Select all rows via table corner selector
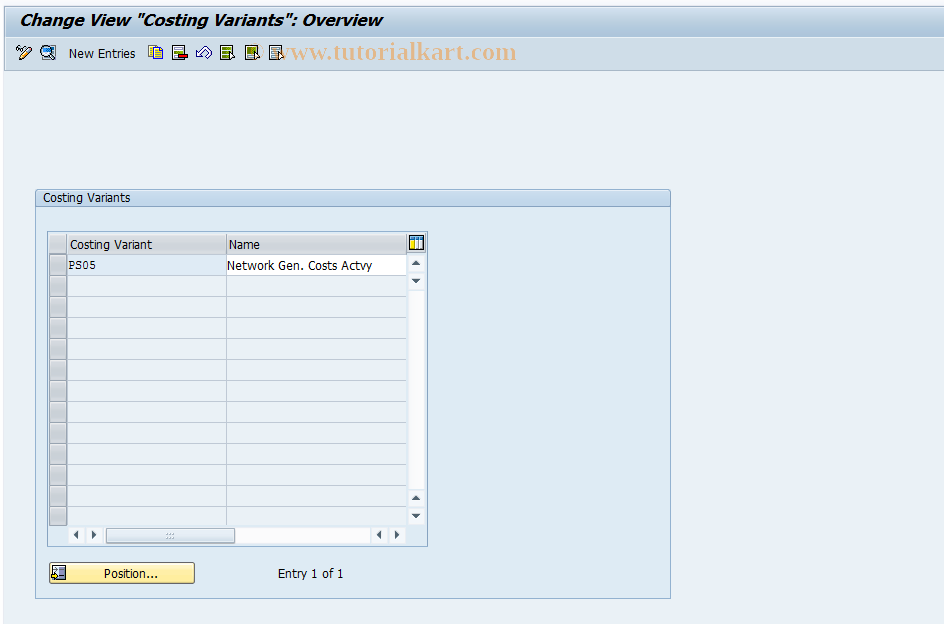944x624 pixels. click(x=57, y=243)
